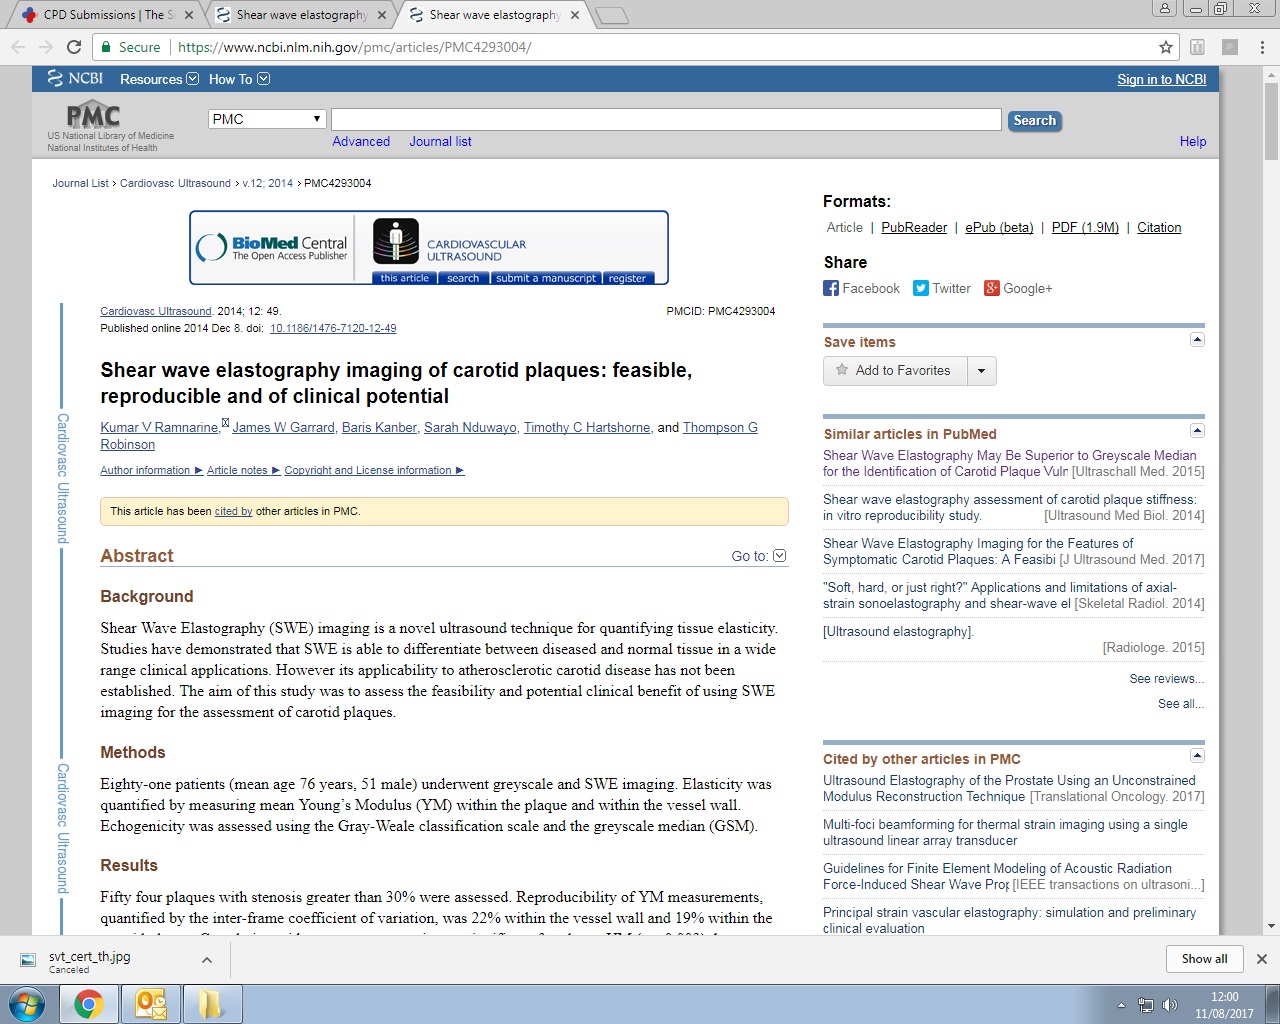Click the Twitter share icon

click(921, 288)
